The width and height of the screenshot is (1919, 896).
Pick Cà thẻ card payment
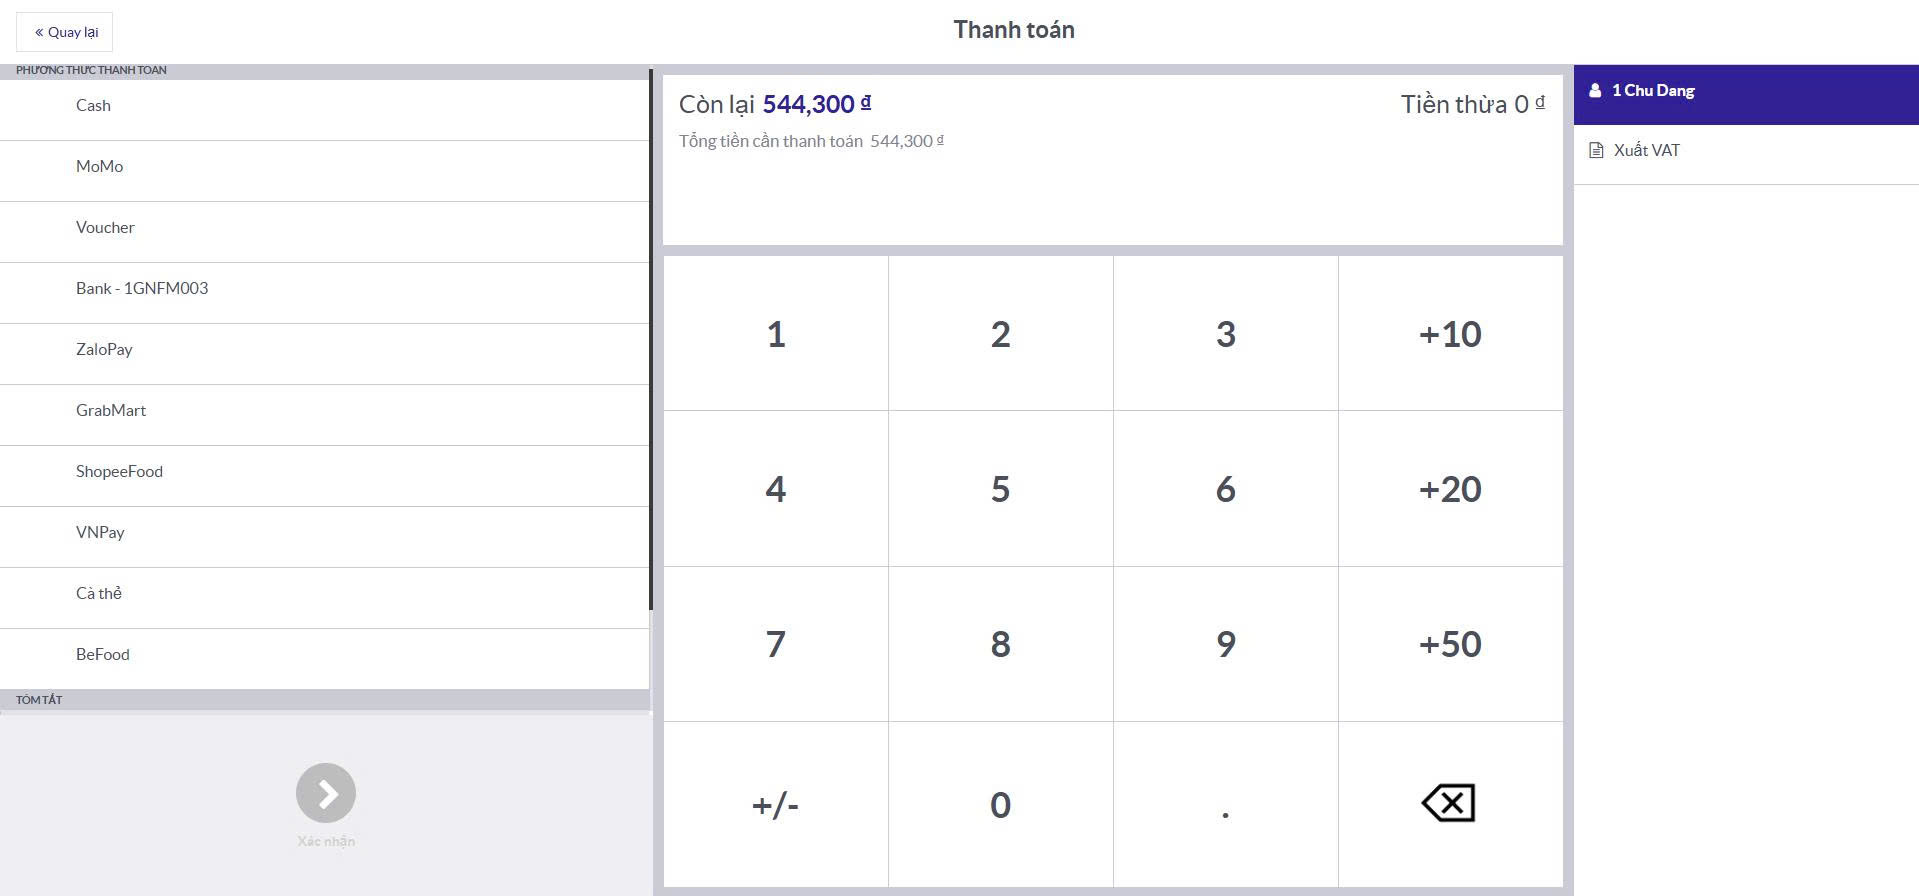coord(99,594)
